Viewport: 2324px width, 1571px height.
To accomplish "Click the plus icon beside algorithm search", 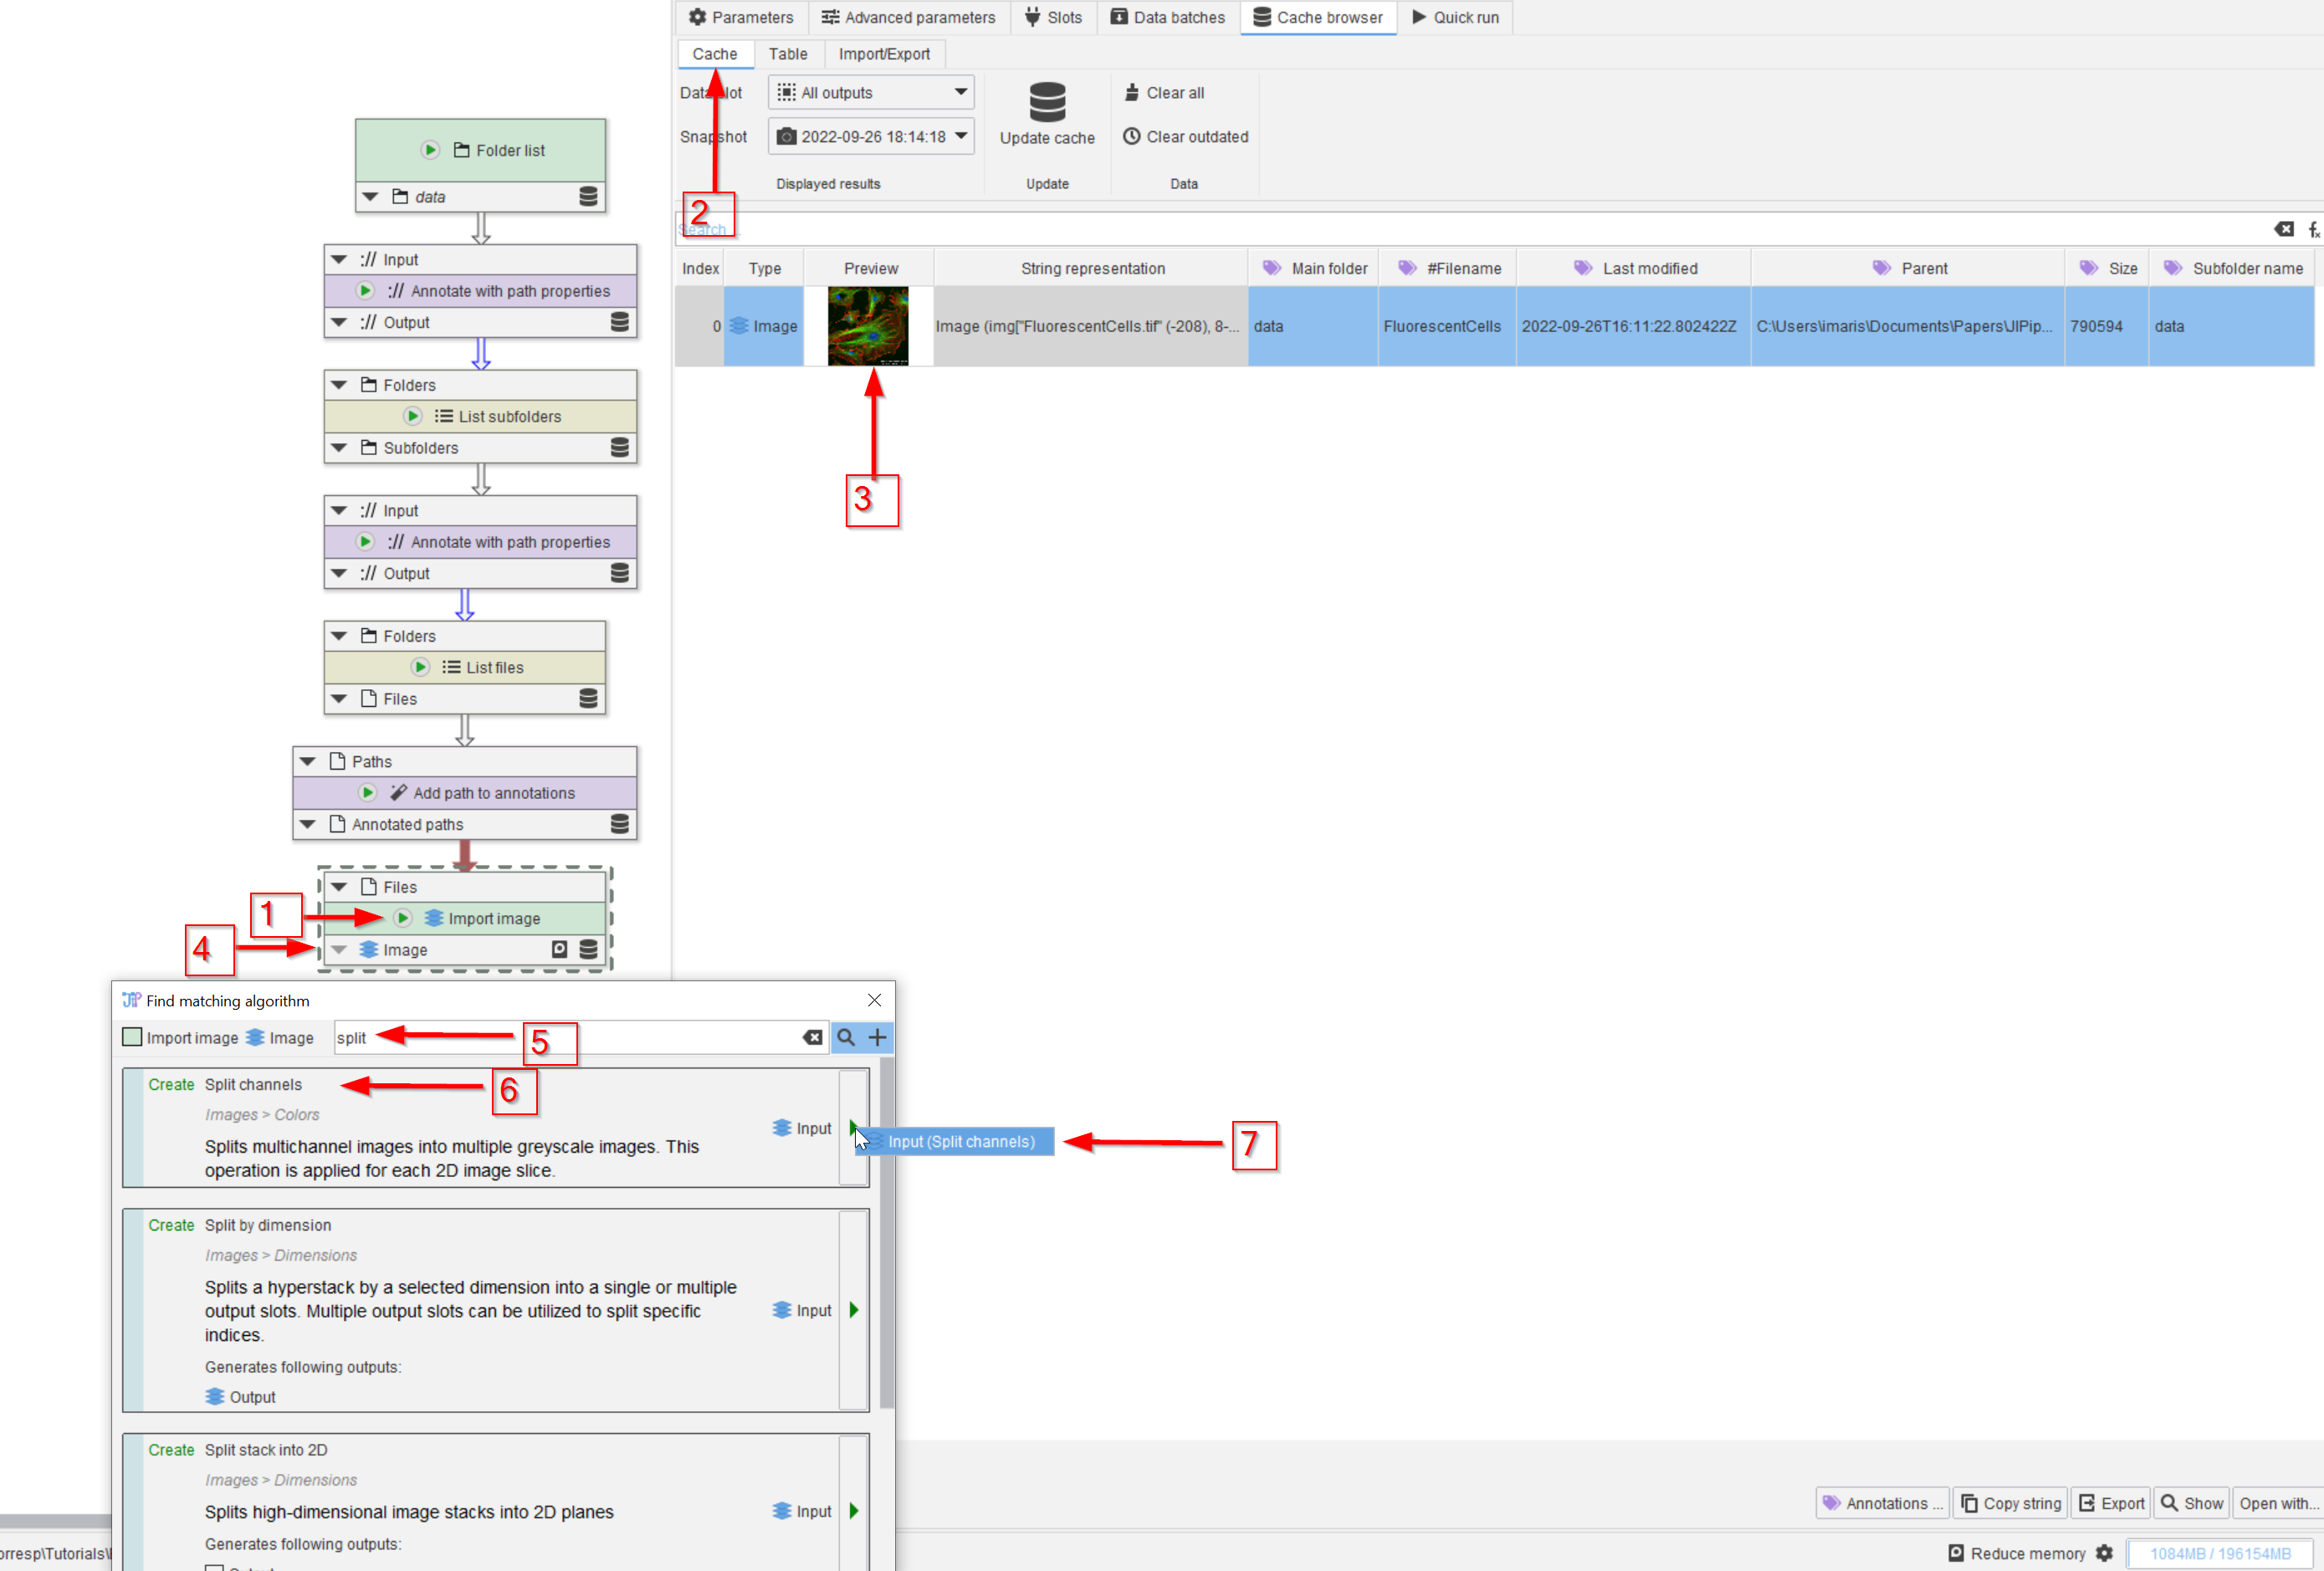I will click(x=877, y=1038).
